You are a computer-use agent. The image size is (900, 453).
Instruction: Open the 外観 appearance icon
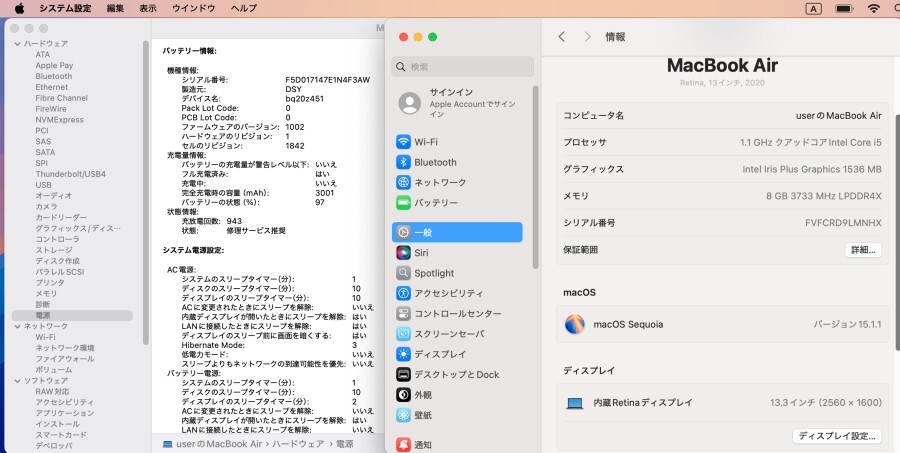[x=404, y=394]
